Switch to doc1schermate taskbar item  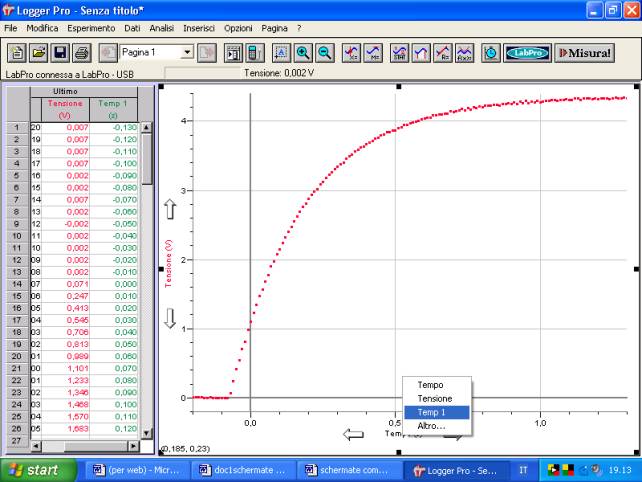tap(244, 470)
